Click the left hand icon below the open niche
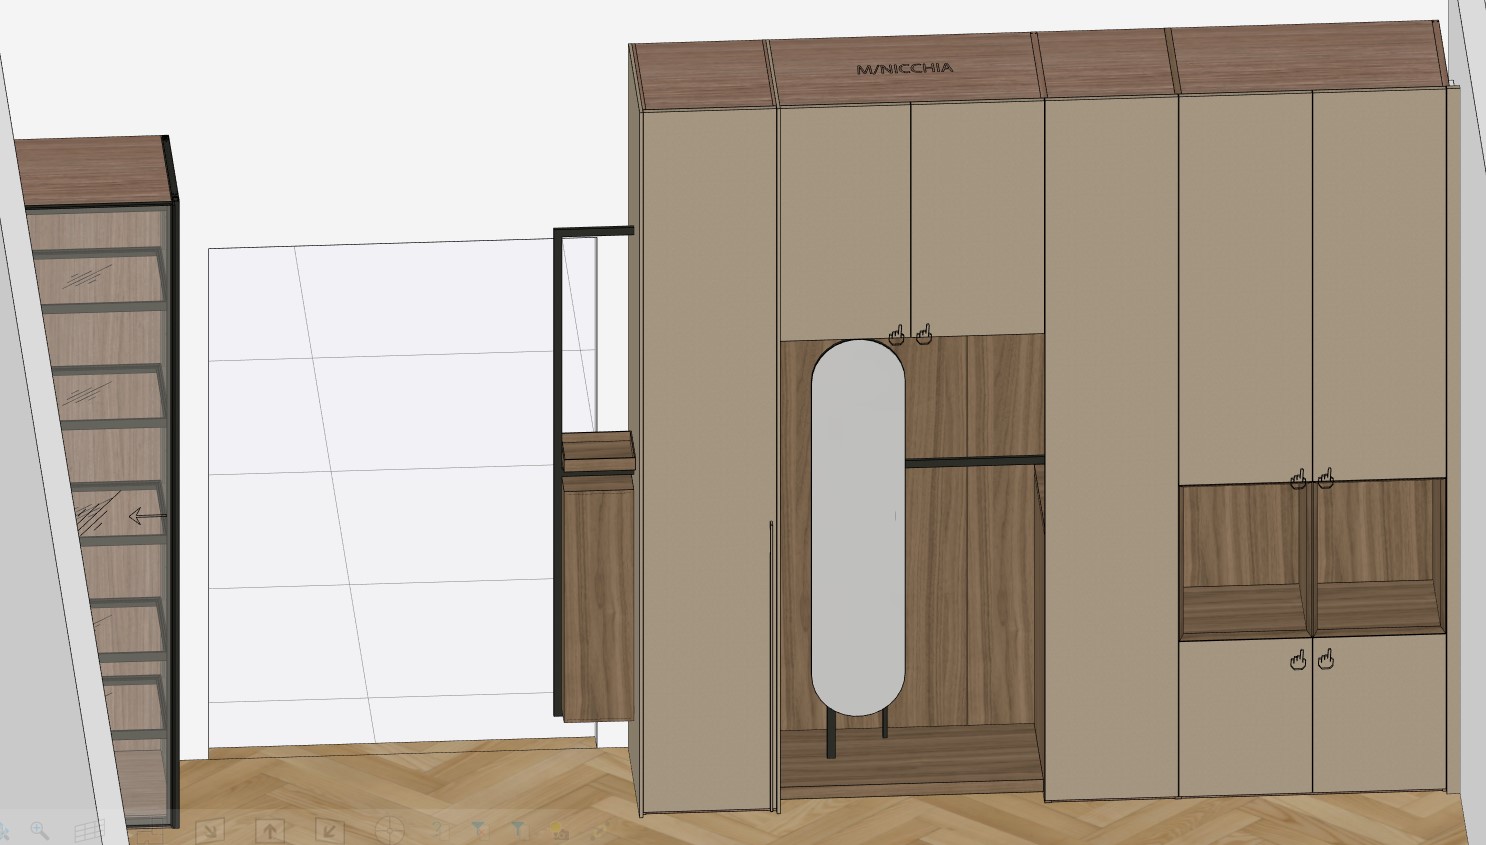The height and width of the screenshot is (845, 1486). pos(1298,659)
